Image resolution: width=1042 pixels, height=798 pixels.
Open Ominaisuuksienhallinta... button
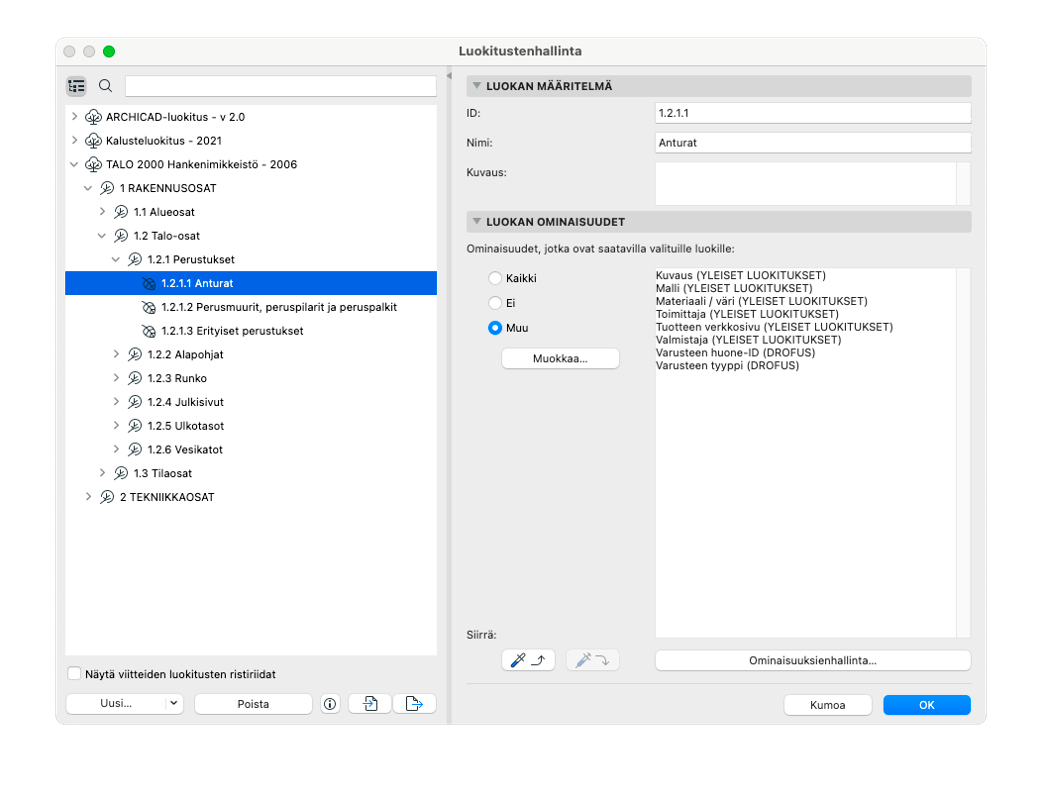[x=813, y=660]
